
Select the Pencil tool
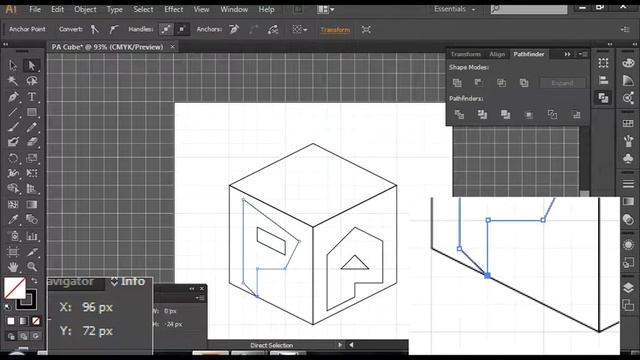31,127
